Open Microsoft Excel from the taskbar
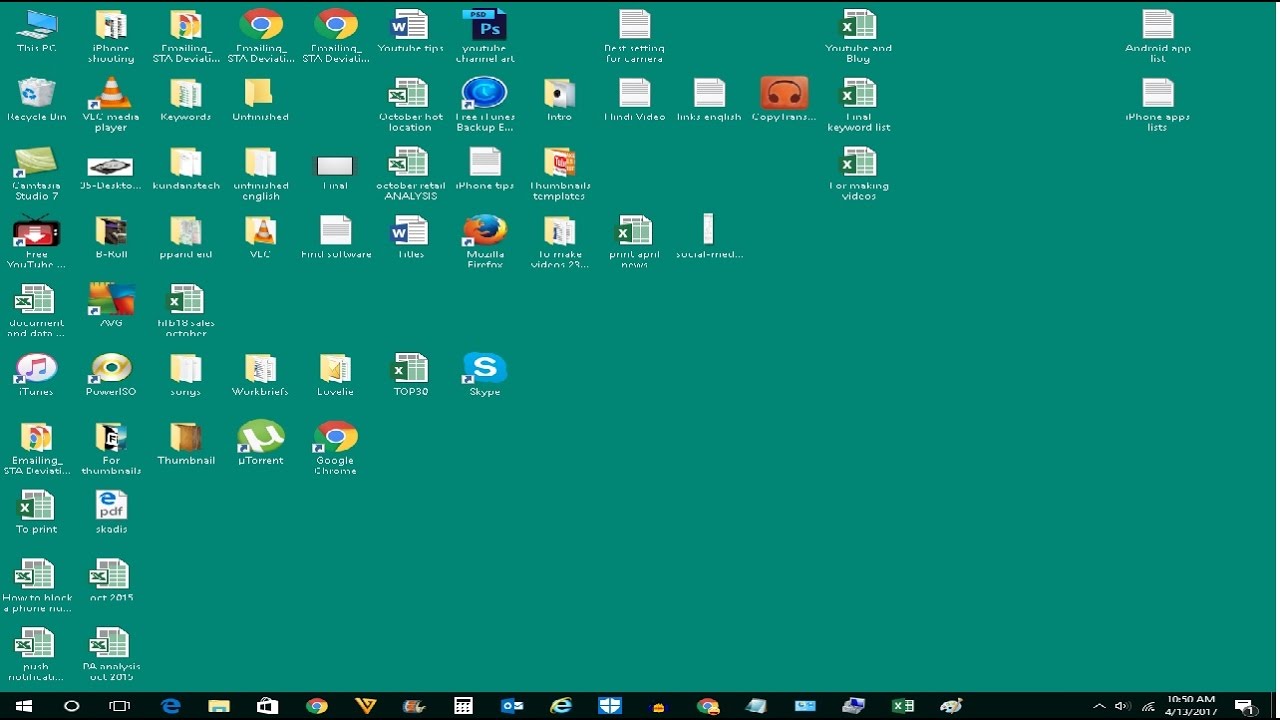1280x720 pixels. coord(903,706)
